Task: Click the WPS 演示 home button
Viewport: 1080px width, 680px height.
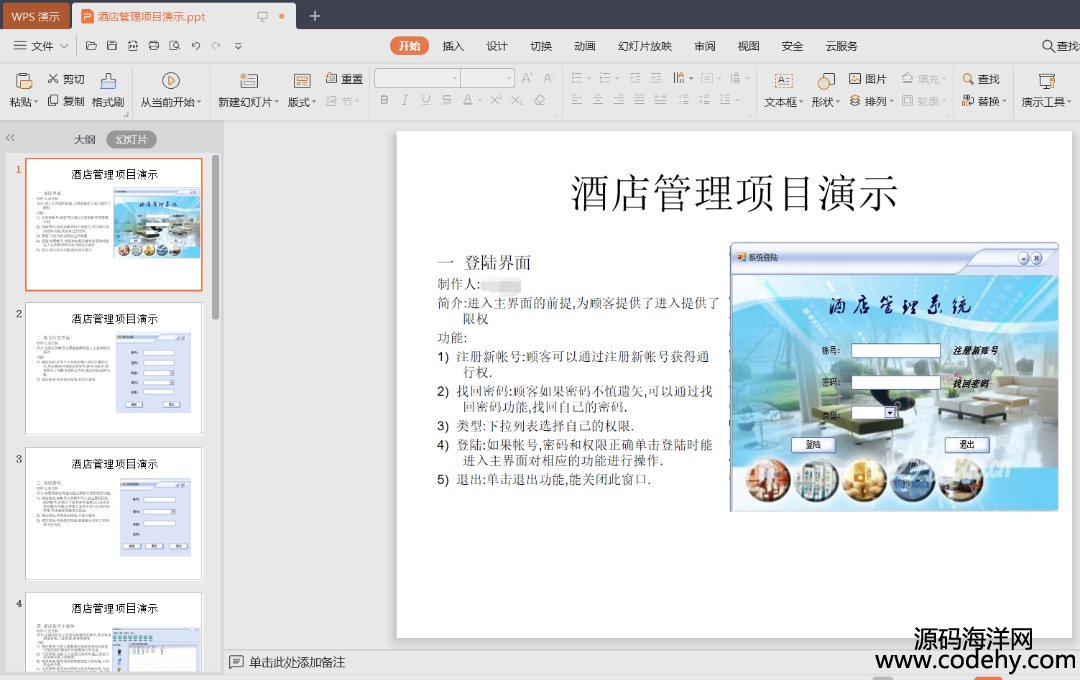Action: pos(36,17)
